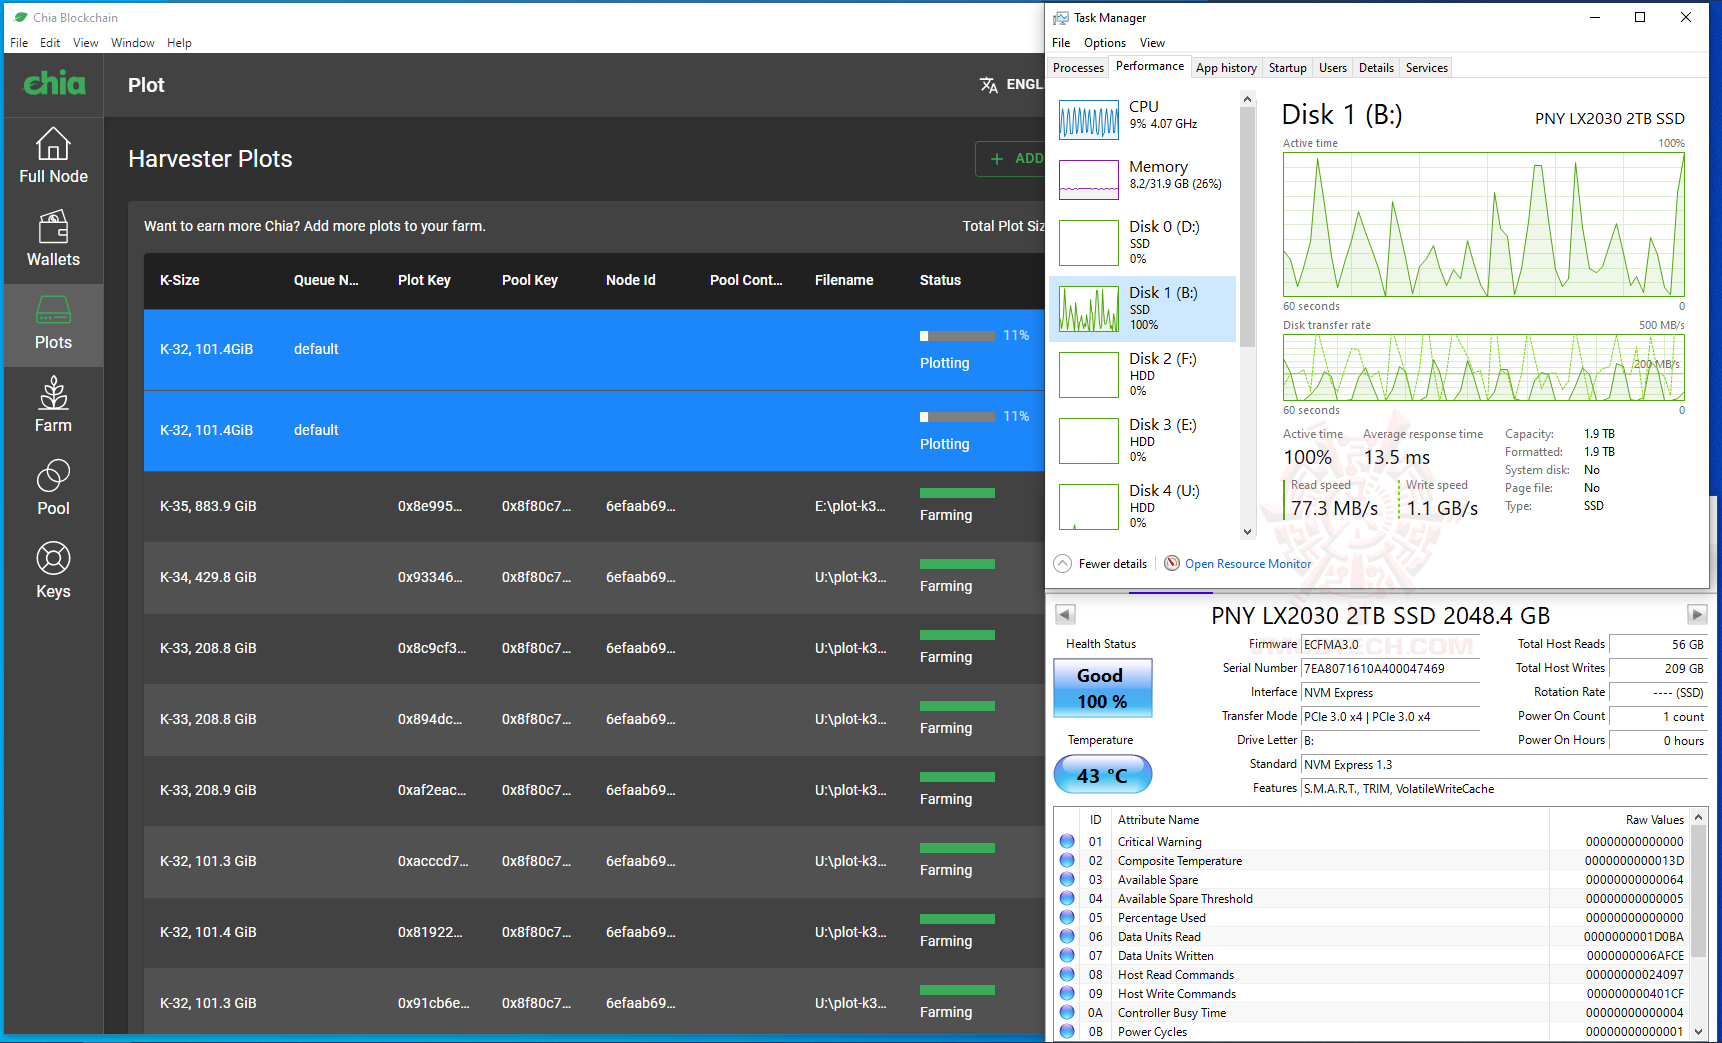Select Disk 0 (D:) in performance list
This screenshot has width=1722, height=1043.
pos(1142,242)
